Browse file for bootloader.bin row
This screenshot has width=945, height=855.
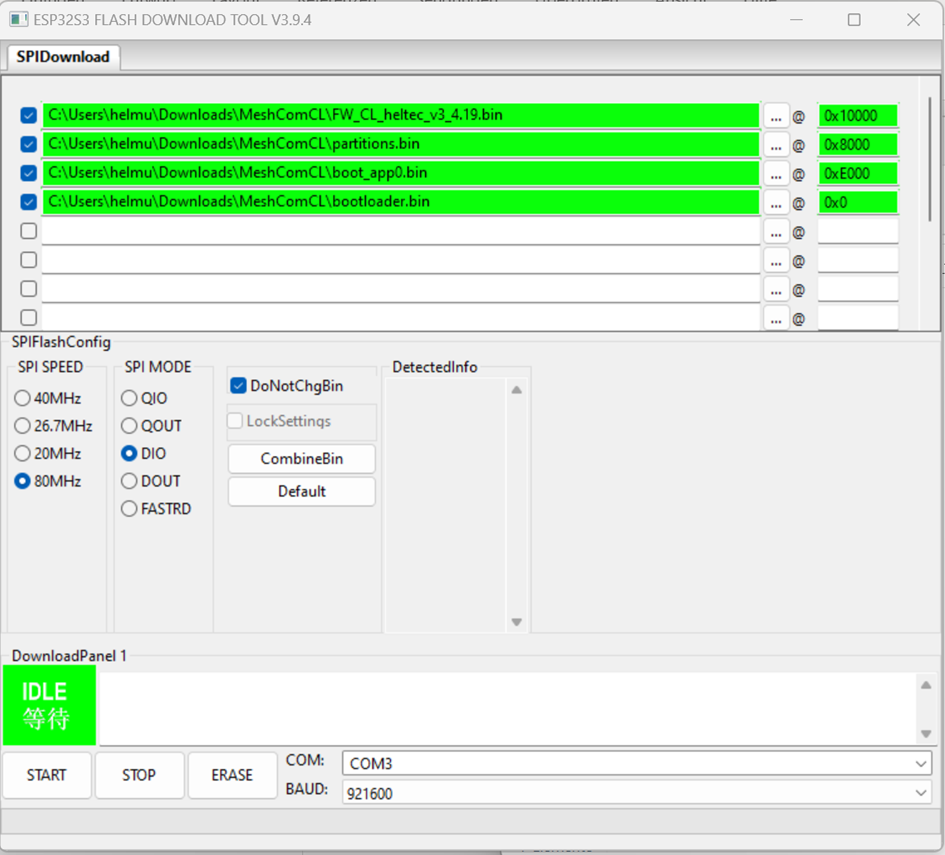(776, 202)
